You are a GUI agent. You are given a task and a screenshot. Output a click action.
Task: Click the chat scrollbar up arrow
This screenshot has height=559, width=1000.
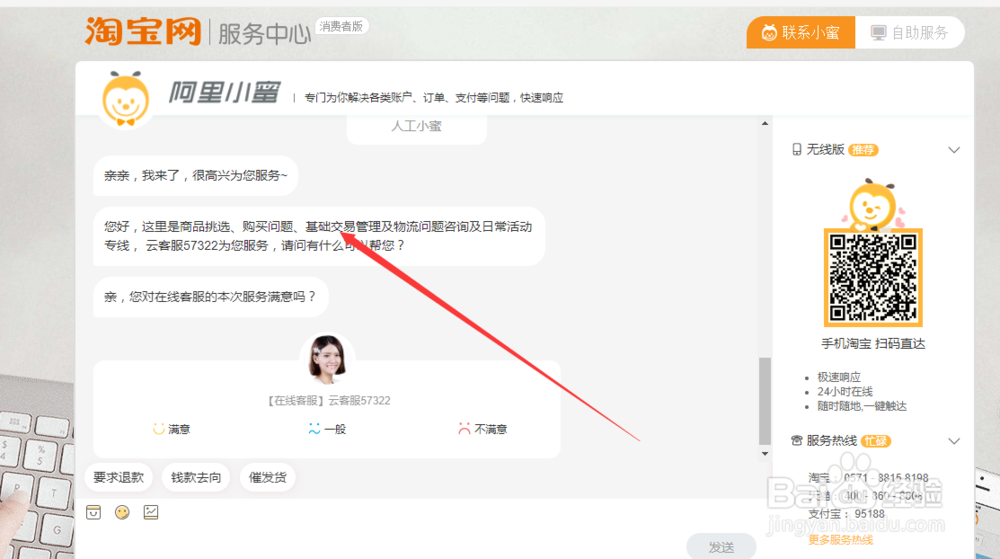[765, 123]
